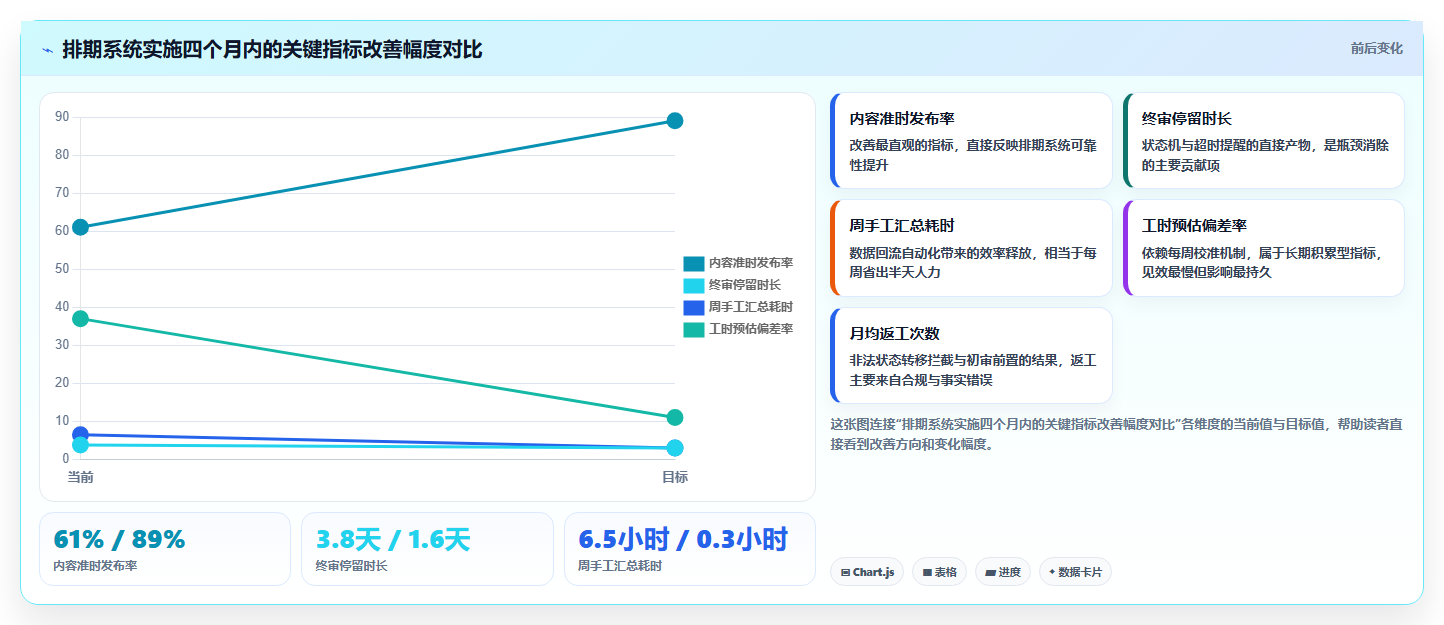Click the 90 y-axis tick label
Viewport: 1444px width, 625px height.
[62, 117]
